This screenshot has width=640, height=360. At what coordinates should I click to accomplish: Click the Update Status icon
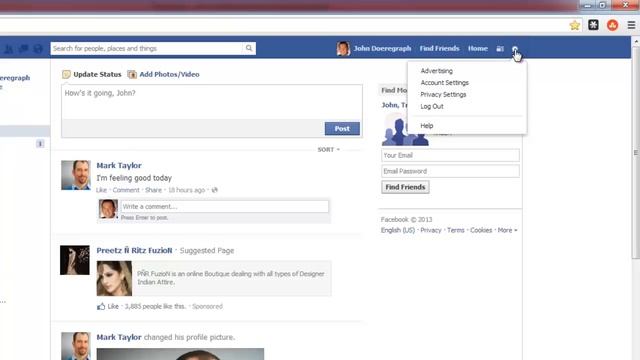click(66, 74)
